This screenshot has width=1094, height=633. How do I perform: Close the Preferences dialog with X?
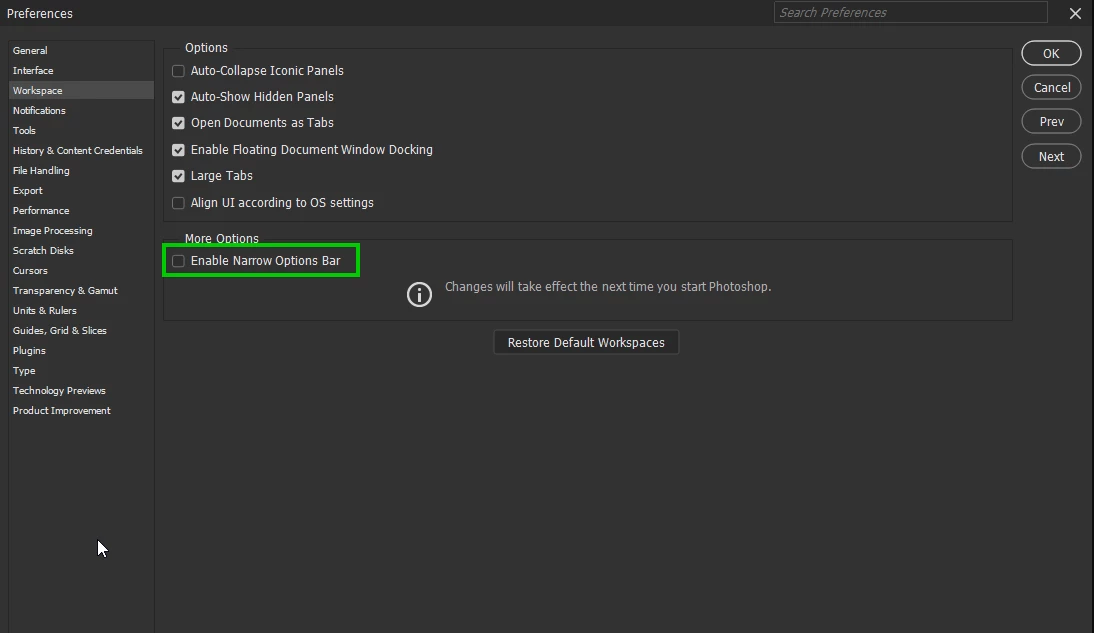point(1075,13)
